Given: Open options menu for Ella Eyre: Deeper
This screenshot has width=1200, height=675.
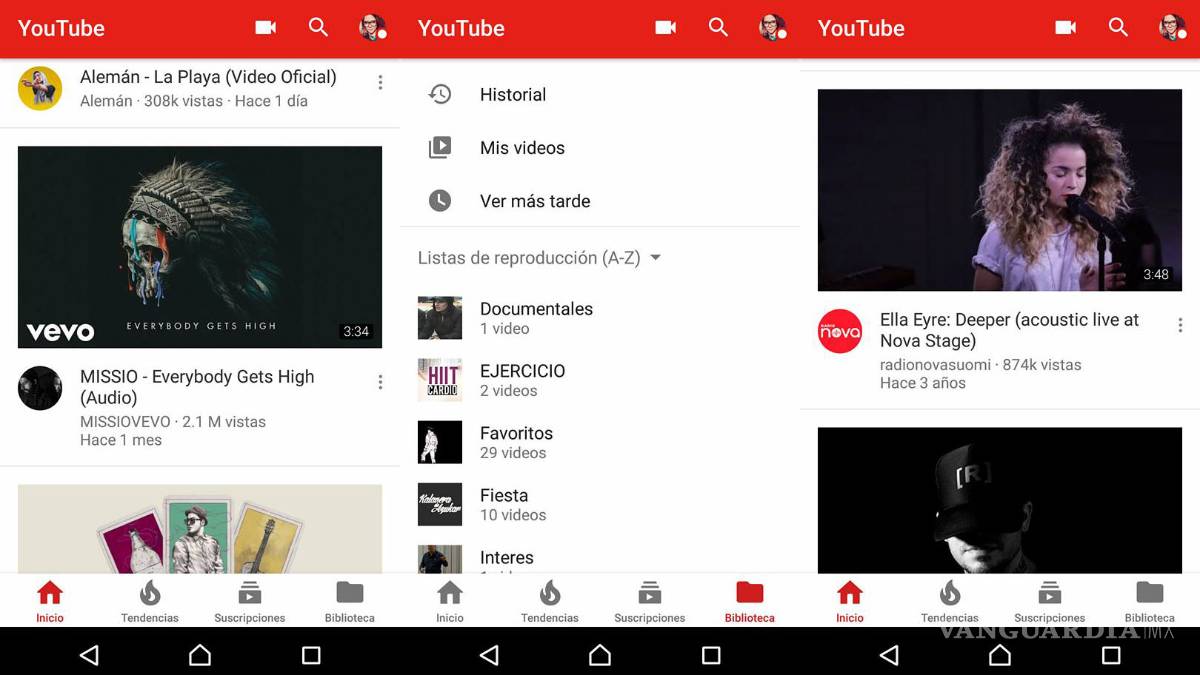Looking at the screenshot, I should (x=1180, y=325).
